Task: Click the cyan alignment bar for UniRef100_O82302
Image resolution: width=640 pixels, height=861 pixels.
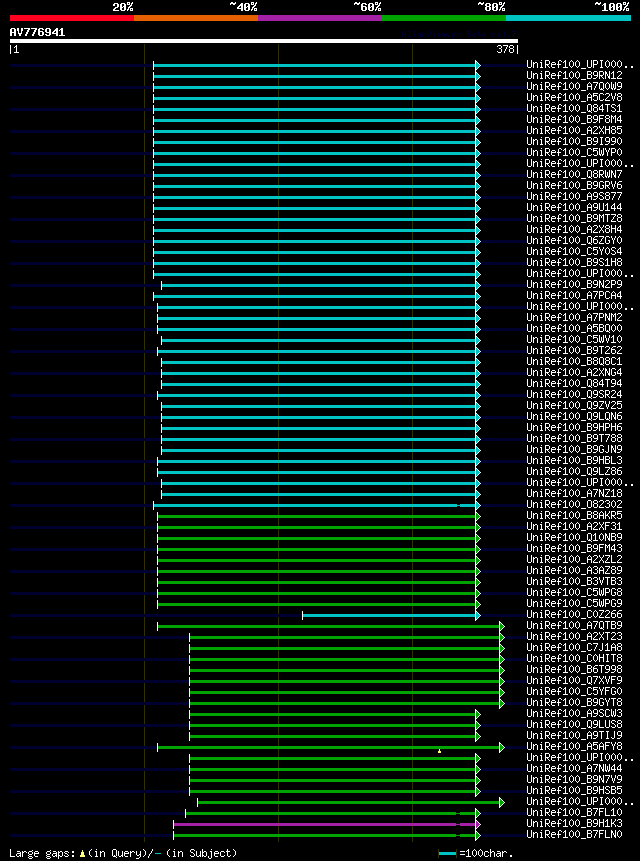Action: point(315,505)
